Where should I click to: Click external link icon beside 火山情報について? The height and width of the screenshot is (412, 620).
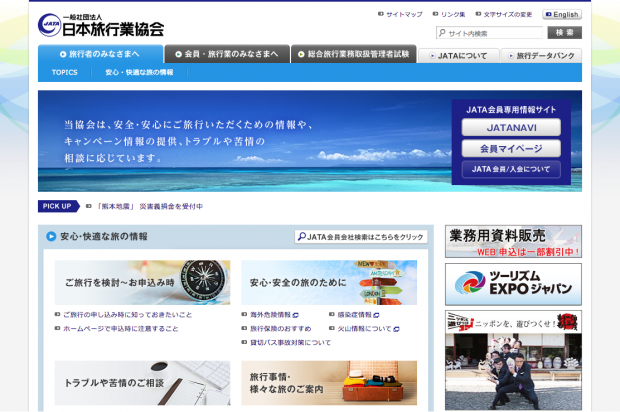pyautogui.click(x=397, y=329)
